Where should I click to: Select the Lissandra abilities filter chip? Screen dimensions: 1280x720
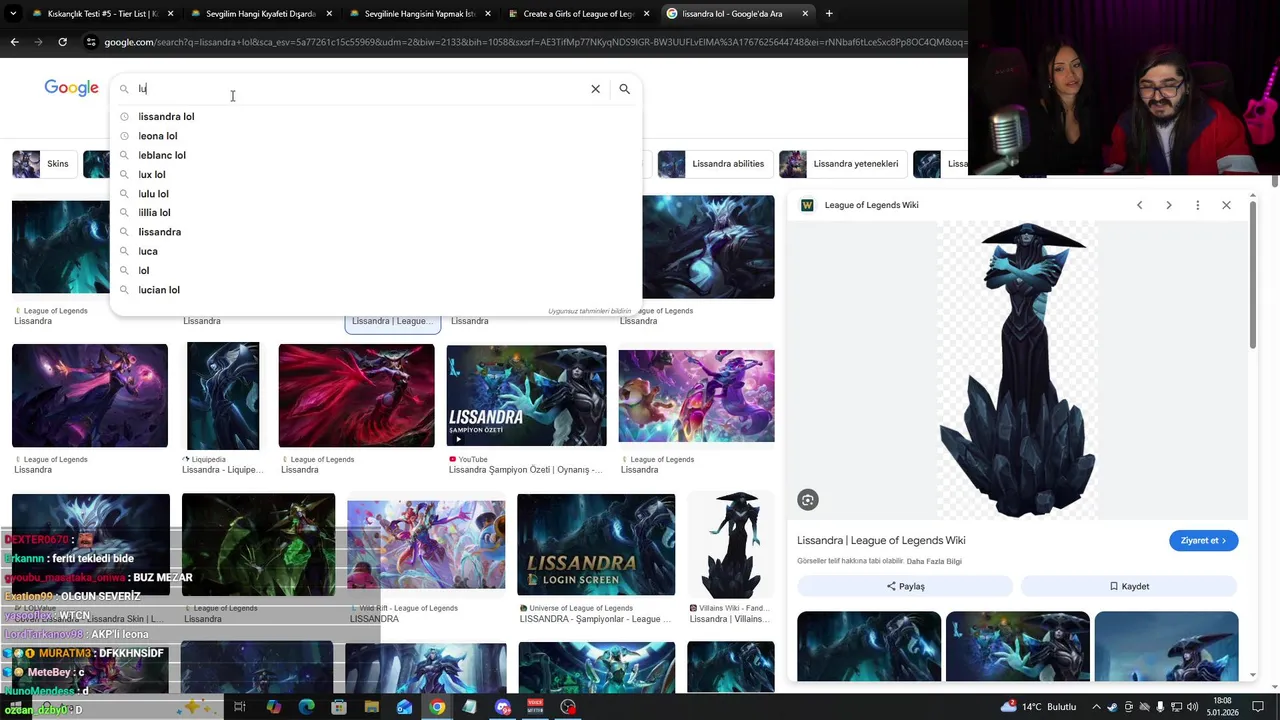pyautogui.click(x=715, y=164)
